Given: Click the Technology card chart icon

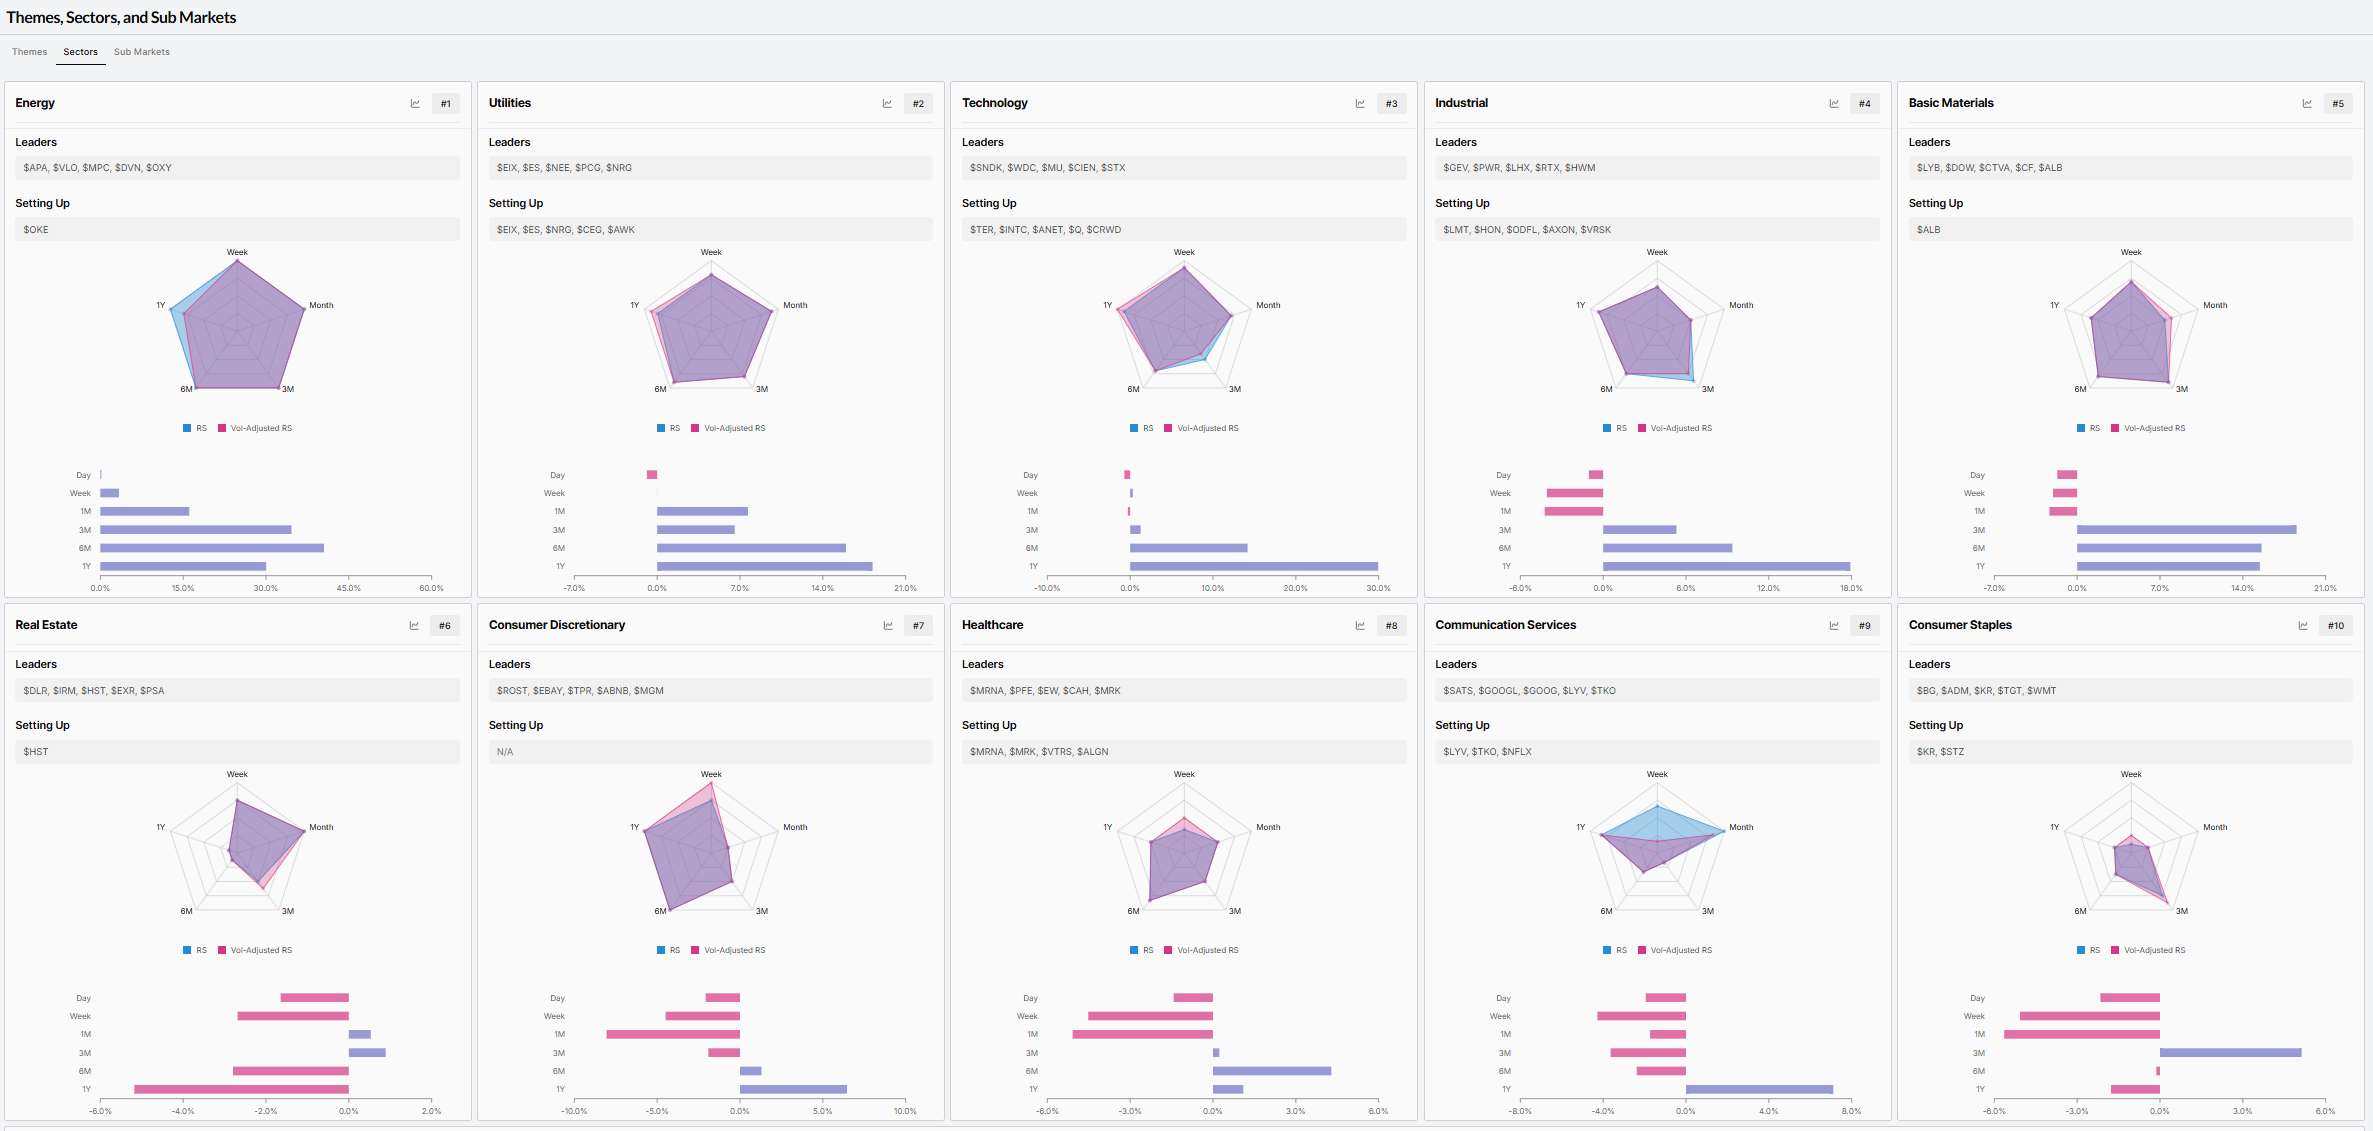Looking at the screenshot, I should click(1360, 104).
